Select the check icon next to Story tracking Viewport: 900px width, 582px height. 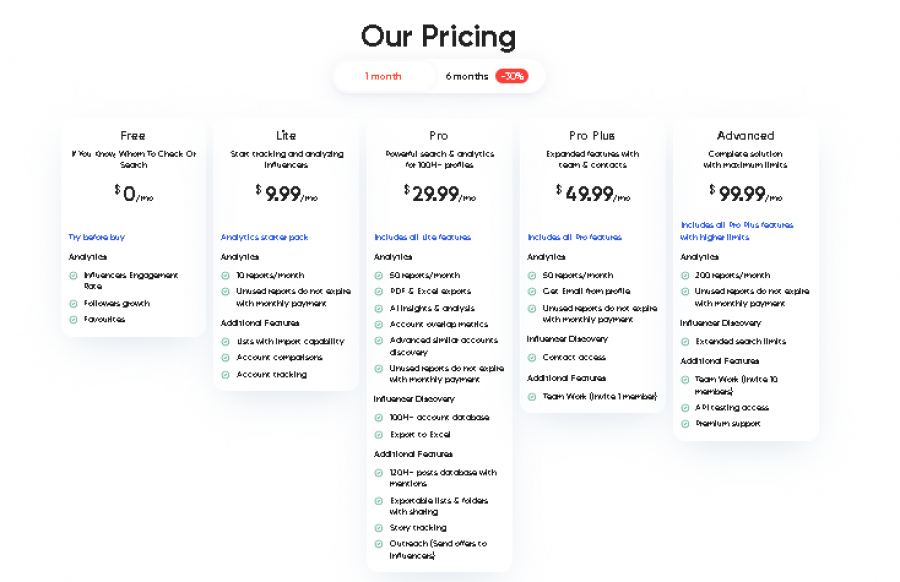378,528
